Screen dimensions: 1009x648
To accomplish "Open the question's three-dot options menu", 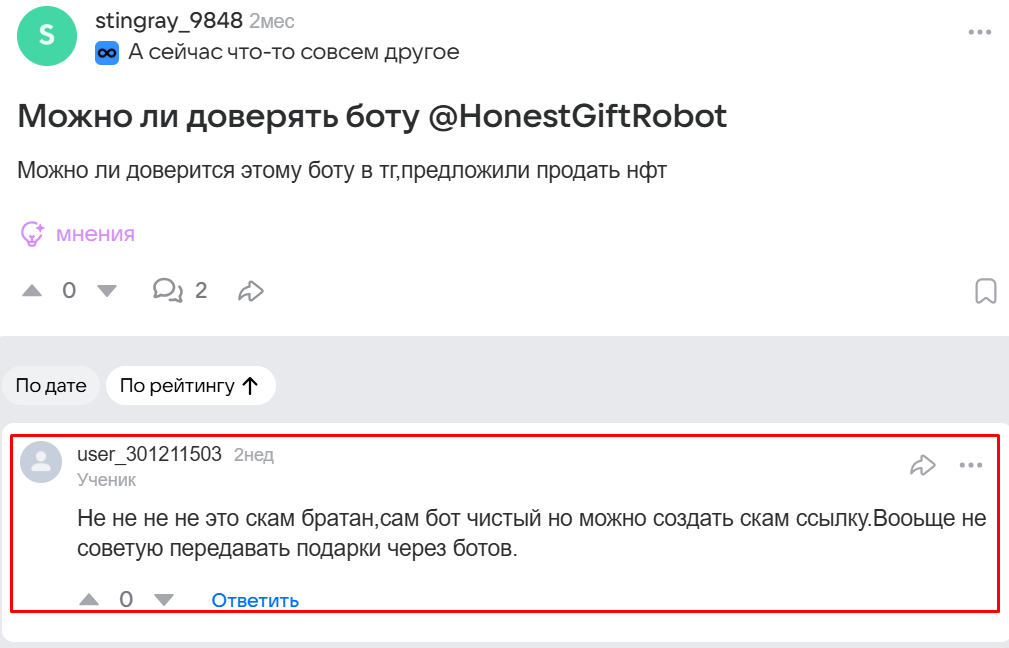I will click(979, 33).
